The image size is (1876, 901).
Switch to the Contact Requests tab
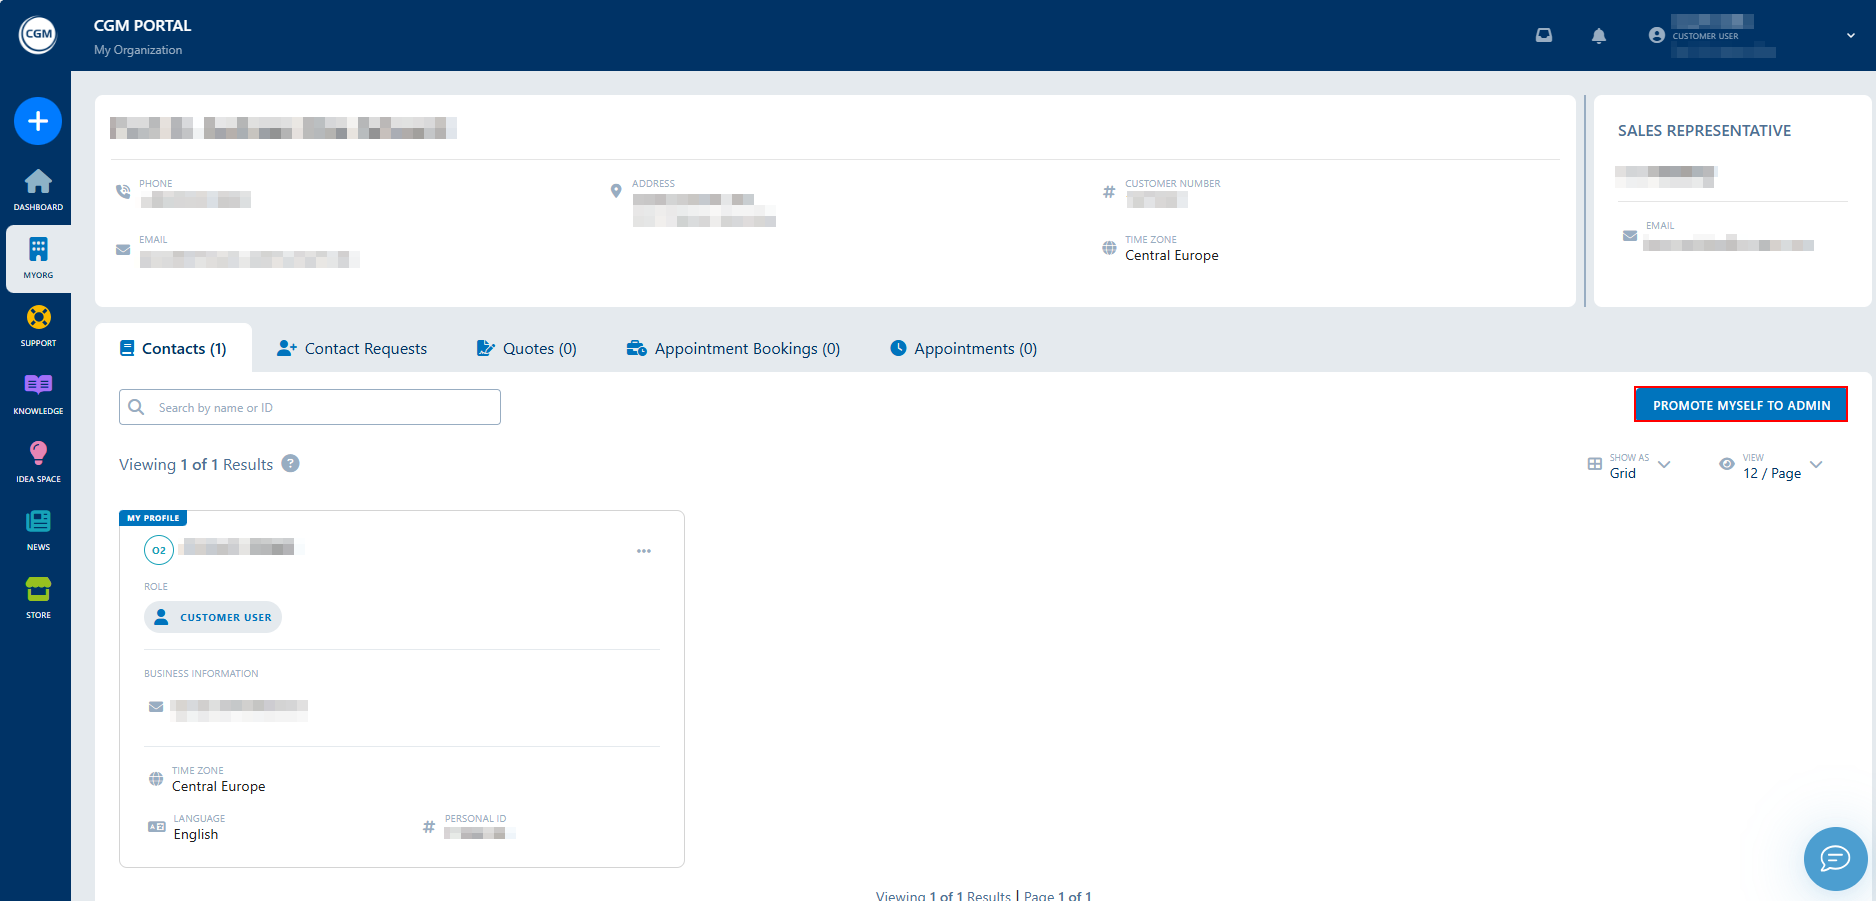351,348
